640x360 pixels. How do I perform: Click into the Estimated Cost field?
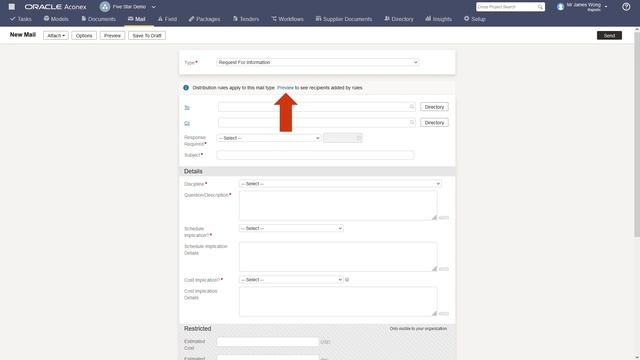(x=268, y=342)
